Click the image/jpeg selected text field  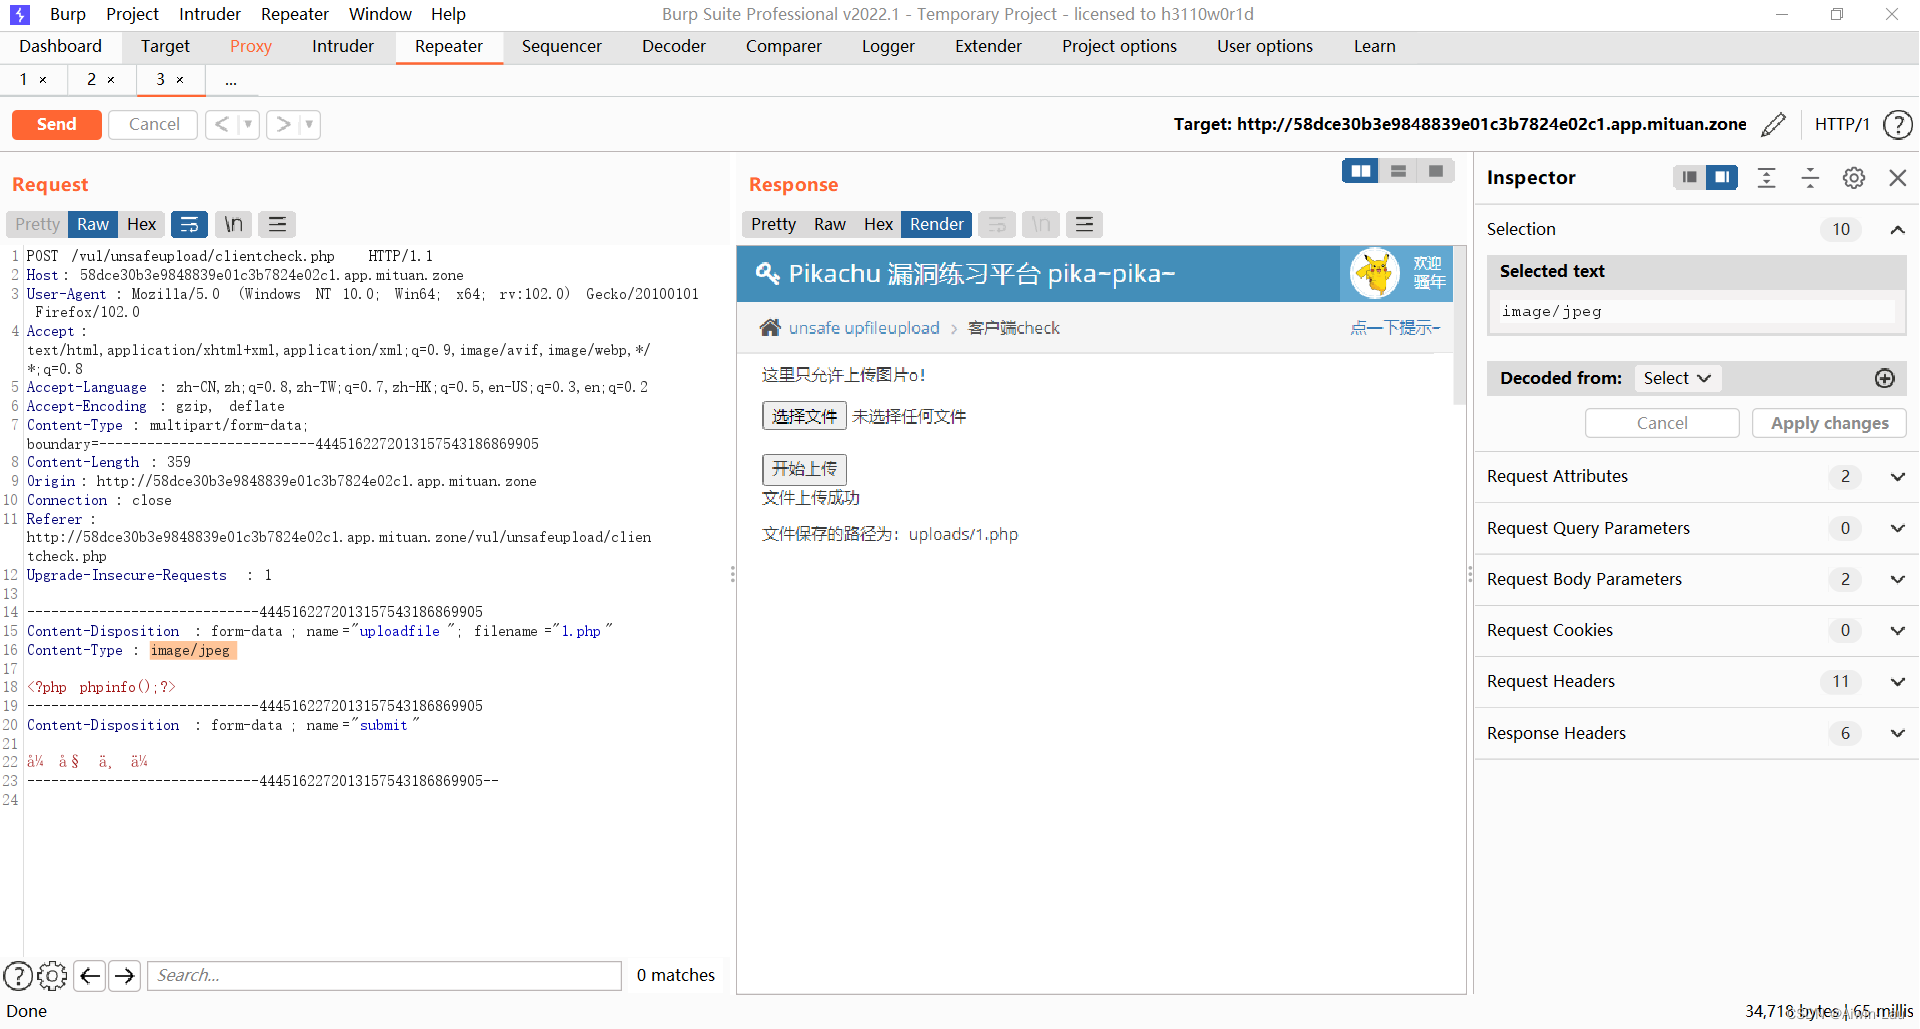(1696, 312)
